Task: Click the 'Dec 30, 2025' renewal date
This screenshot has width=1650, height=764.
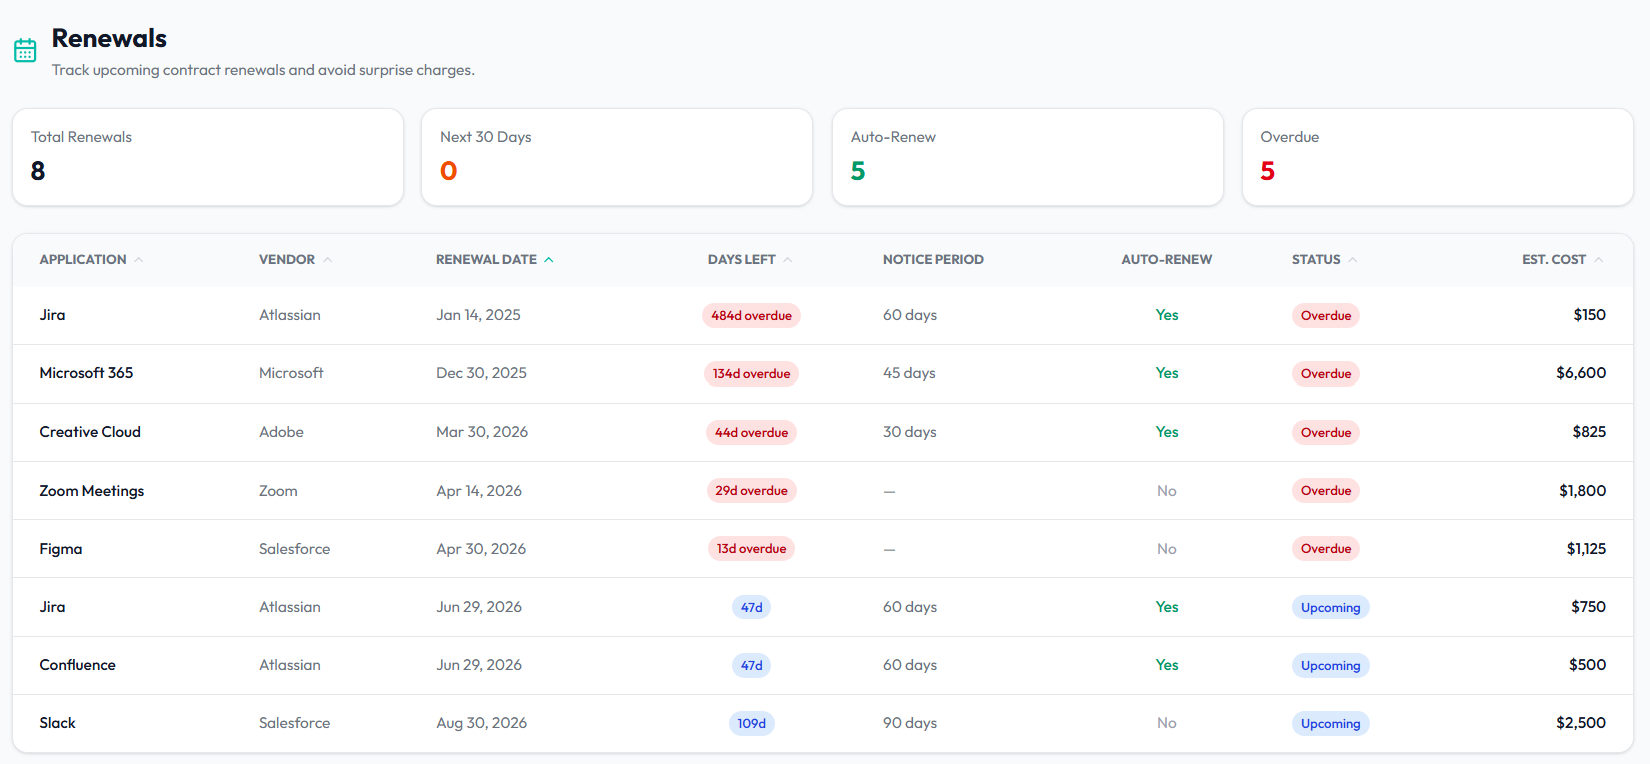Action: (481, 373)
